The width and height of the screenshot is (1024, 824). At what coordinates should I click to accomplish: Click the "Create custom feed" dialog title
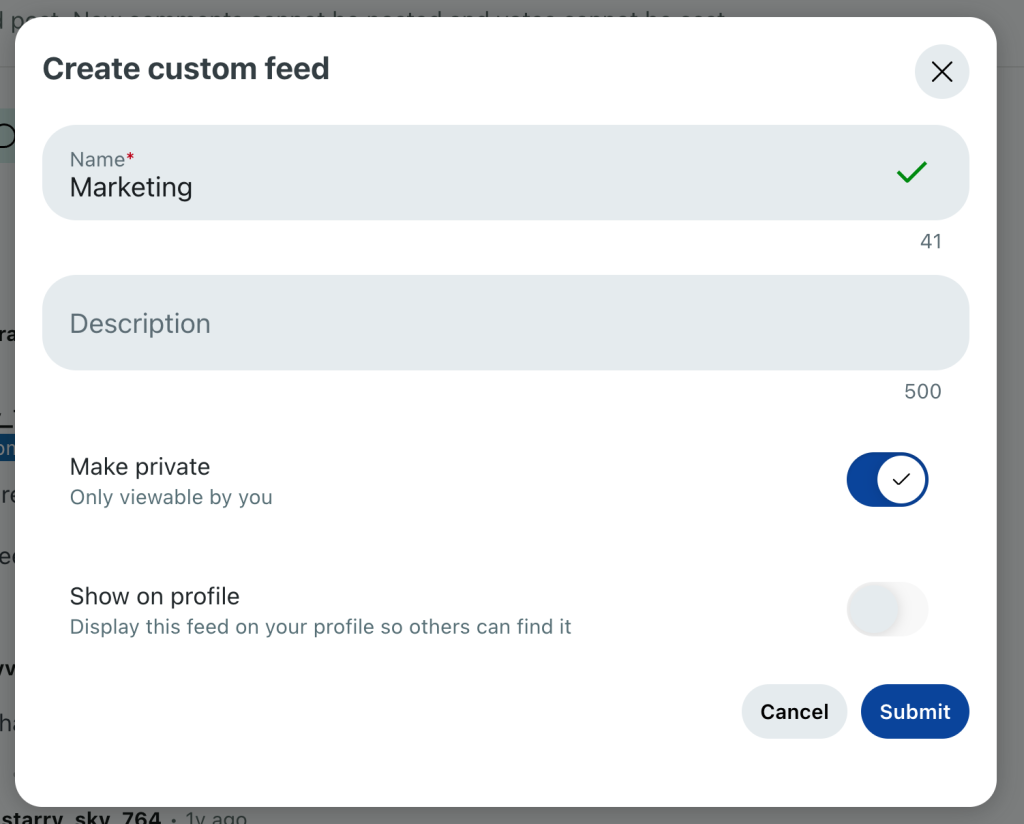tap(186, 69)
